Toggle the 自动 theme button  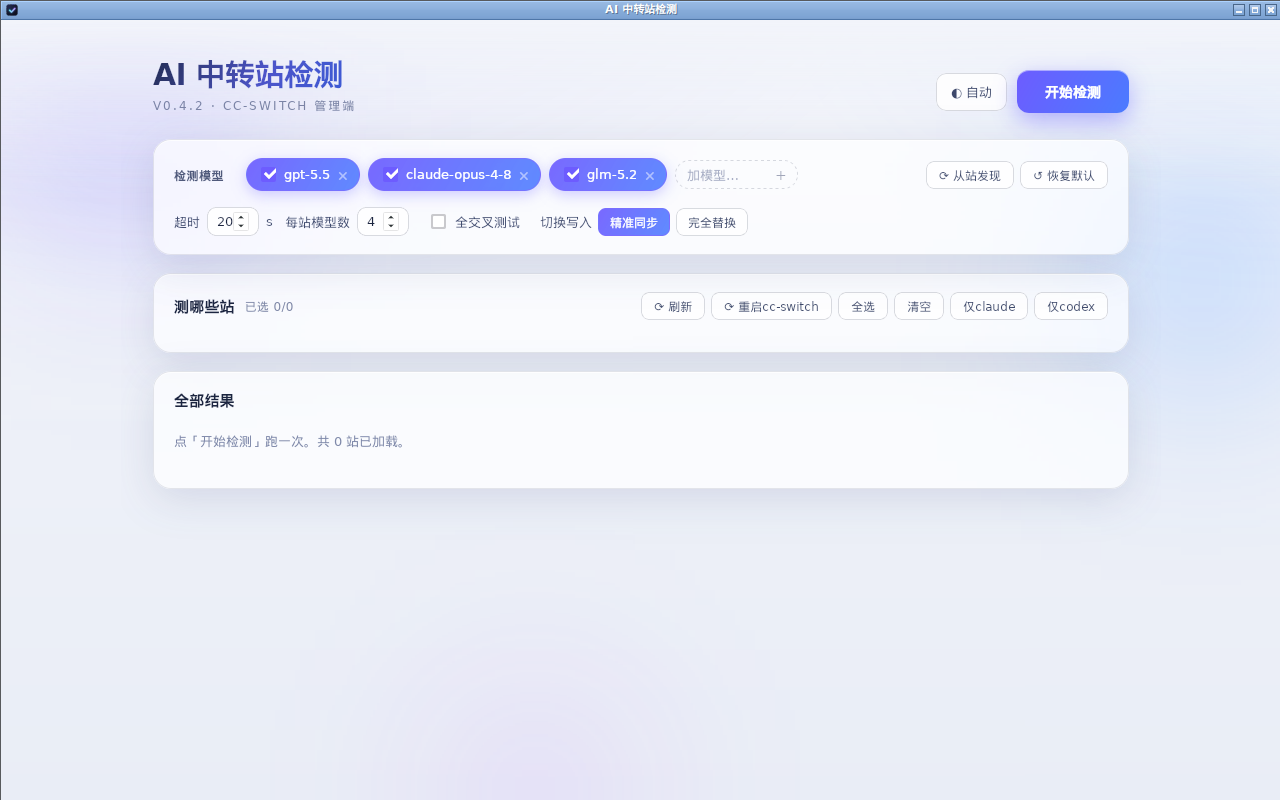coord(971,92)
